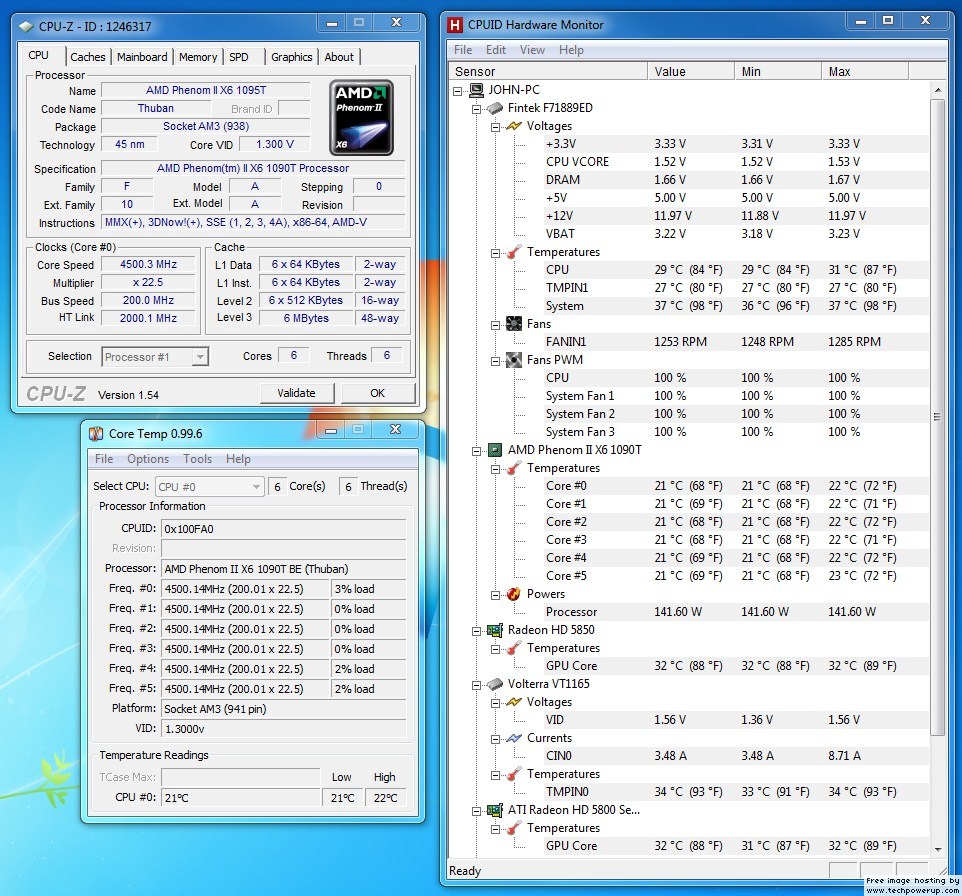Open the Processor #1 selection dropdown in CPU-Z
The image size is (962, 896).
[200, 357]
